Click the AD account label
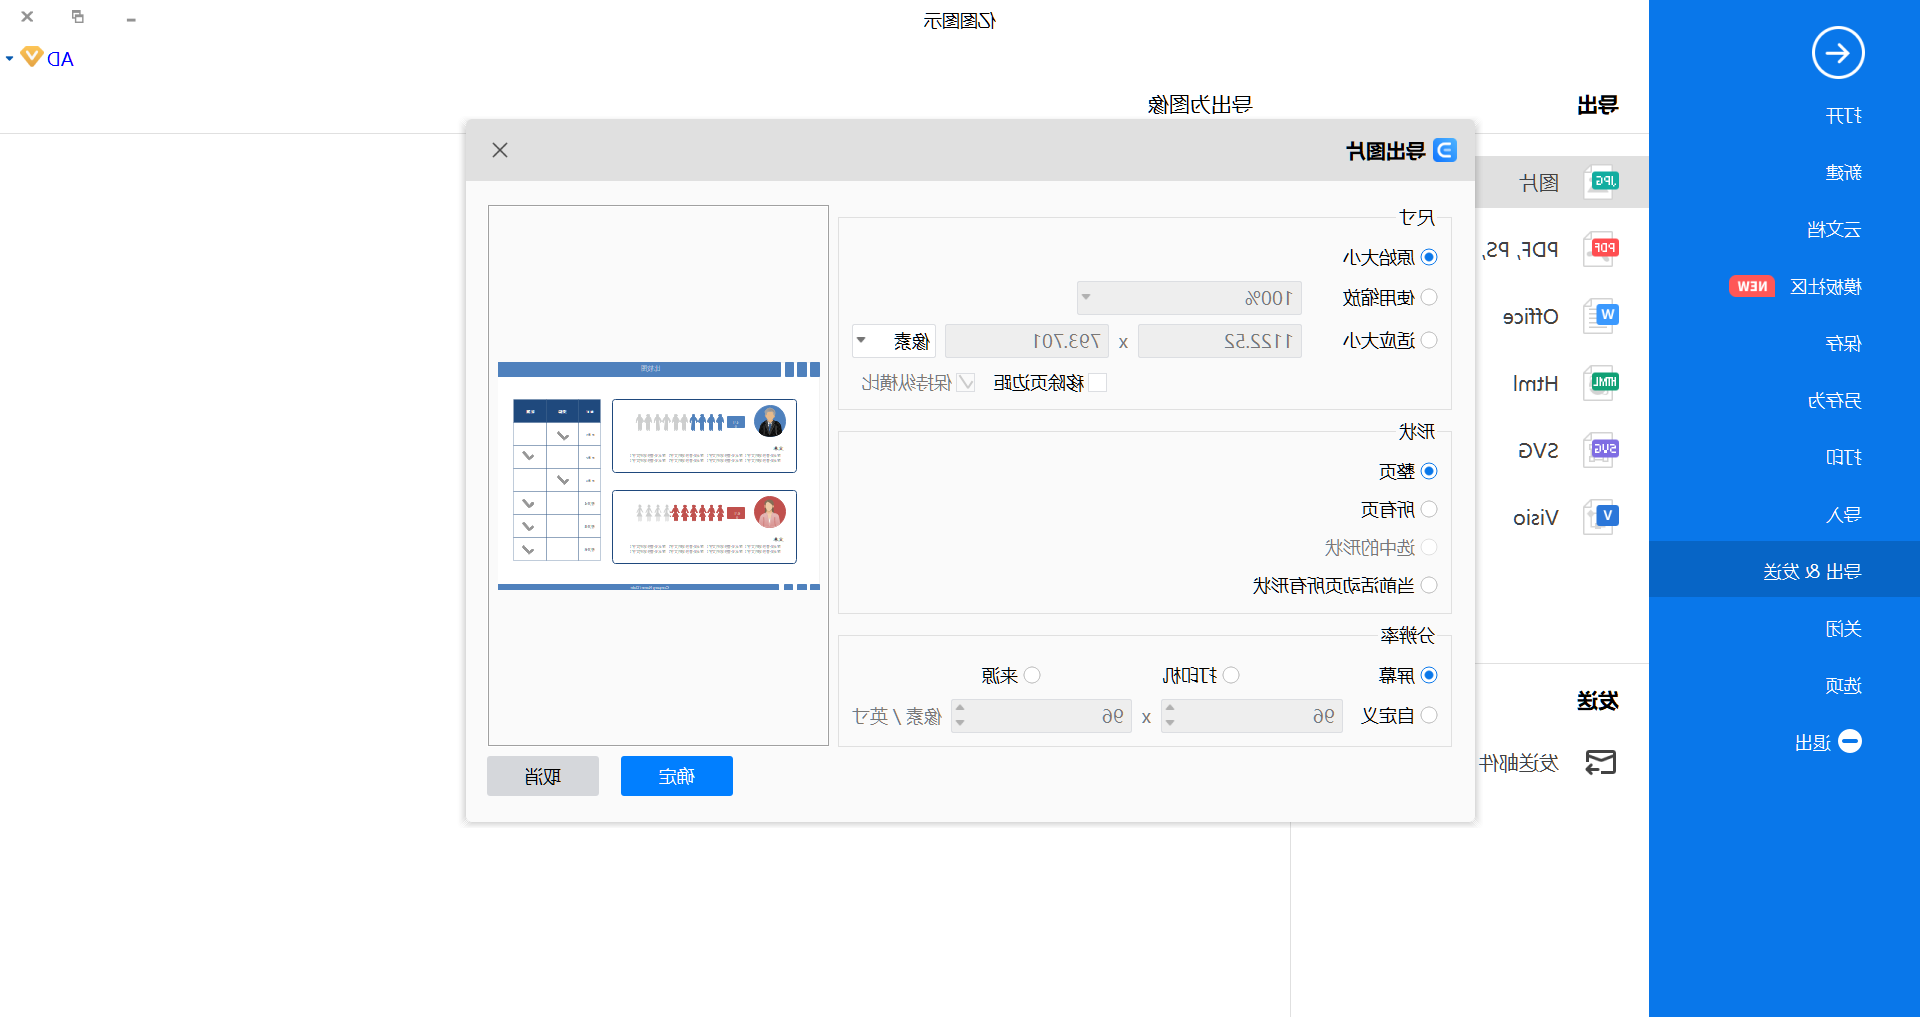 click(61, 59)
